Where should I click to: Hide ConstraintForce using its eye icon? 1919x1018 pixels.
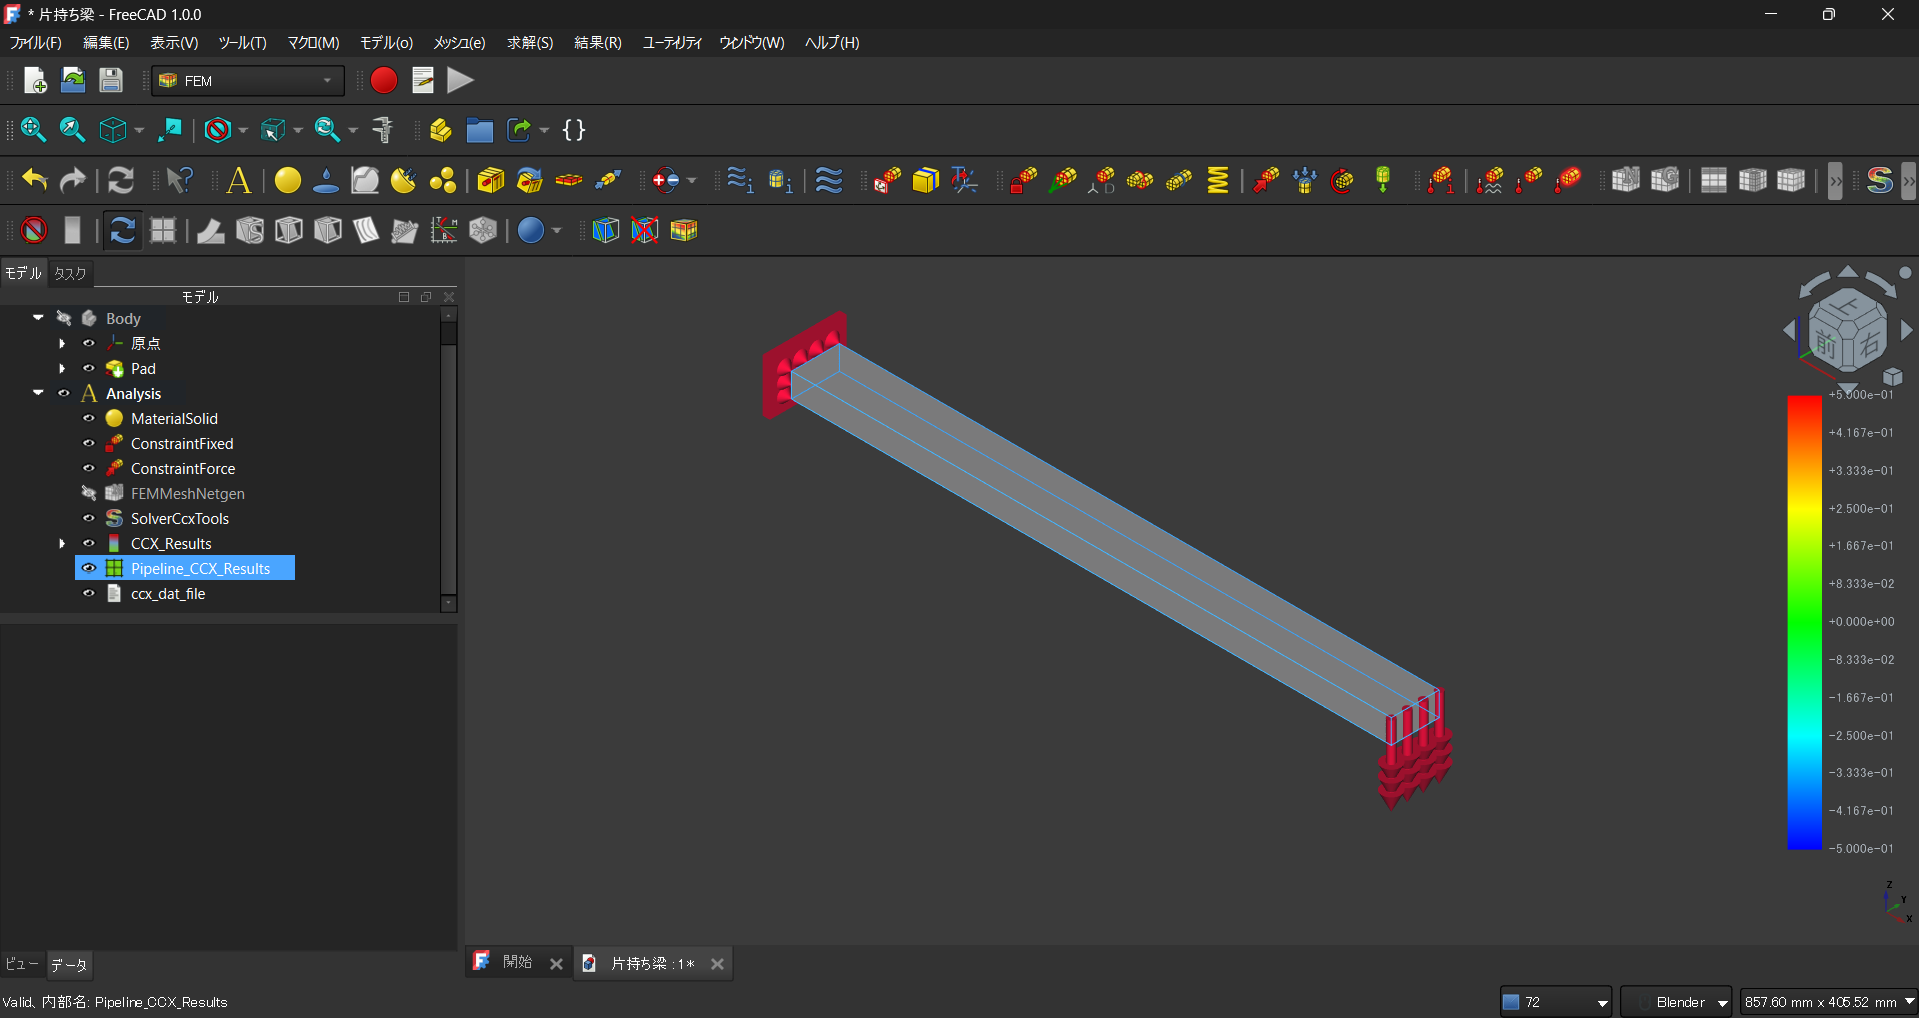[x=89, y=469]
